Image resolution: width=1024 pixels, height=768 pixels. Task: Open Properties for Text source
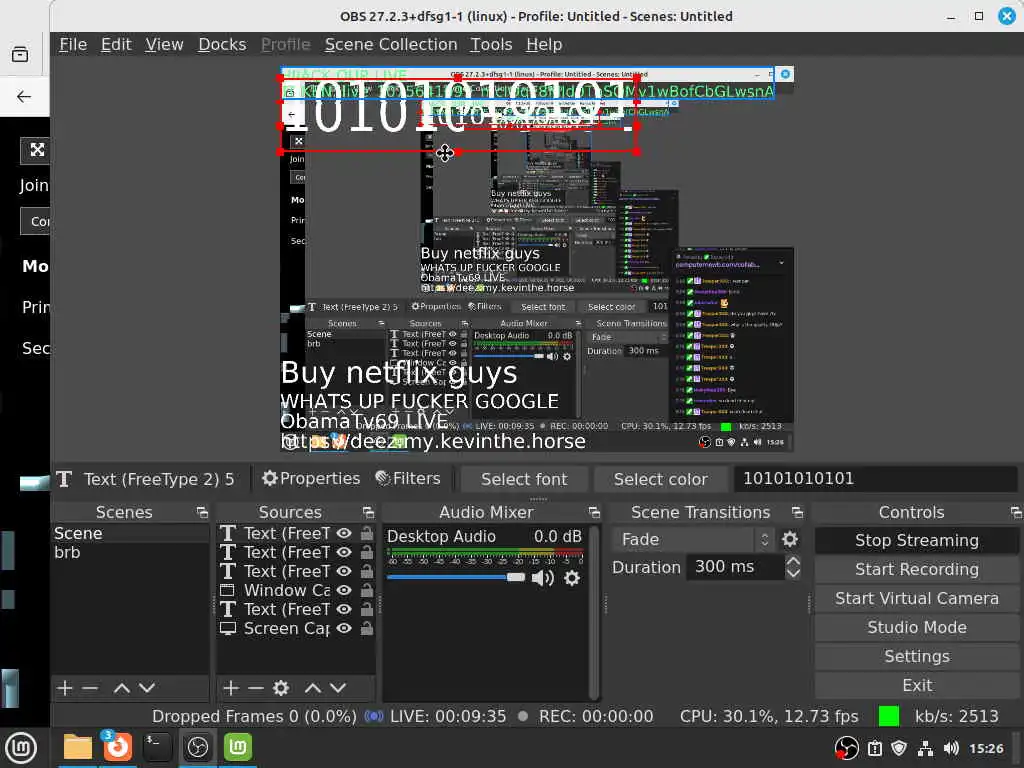(311, 479)
